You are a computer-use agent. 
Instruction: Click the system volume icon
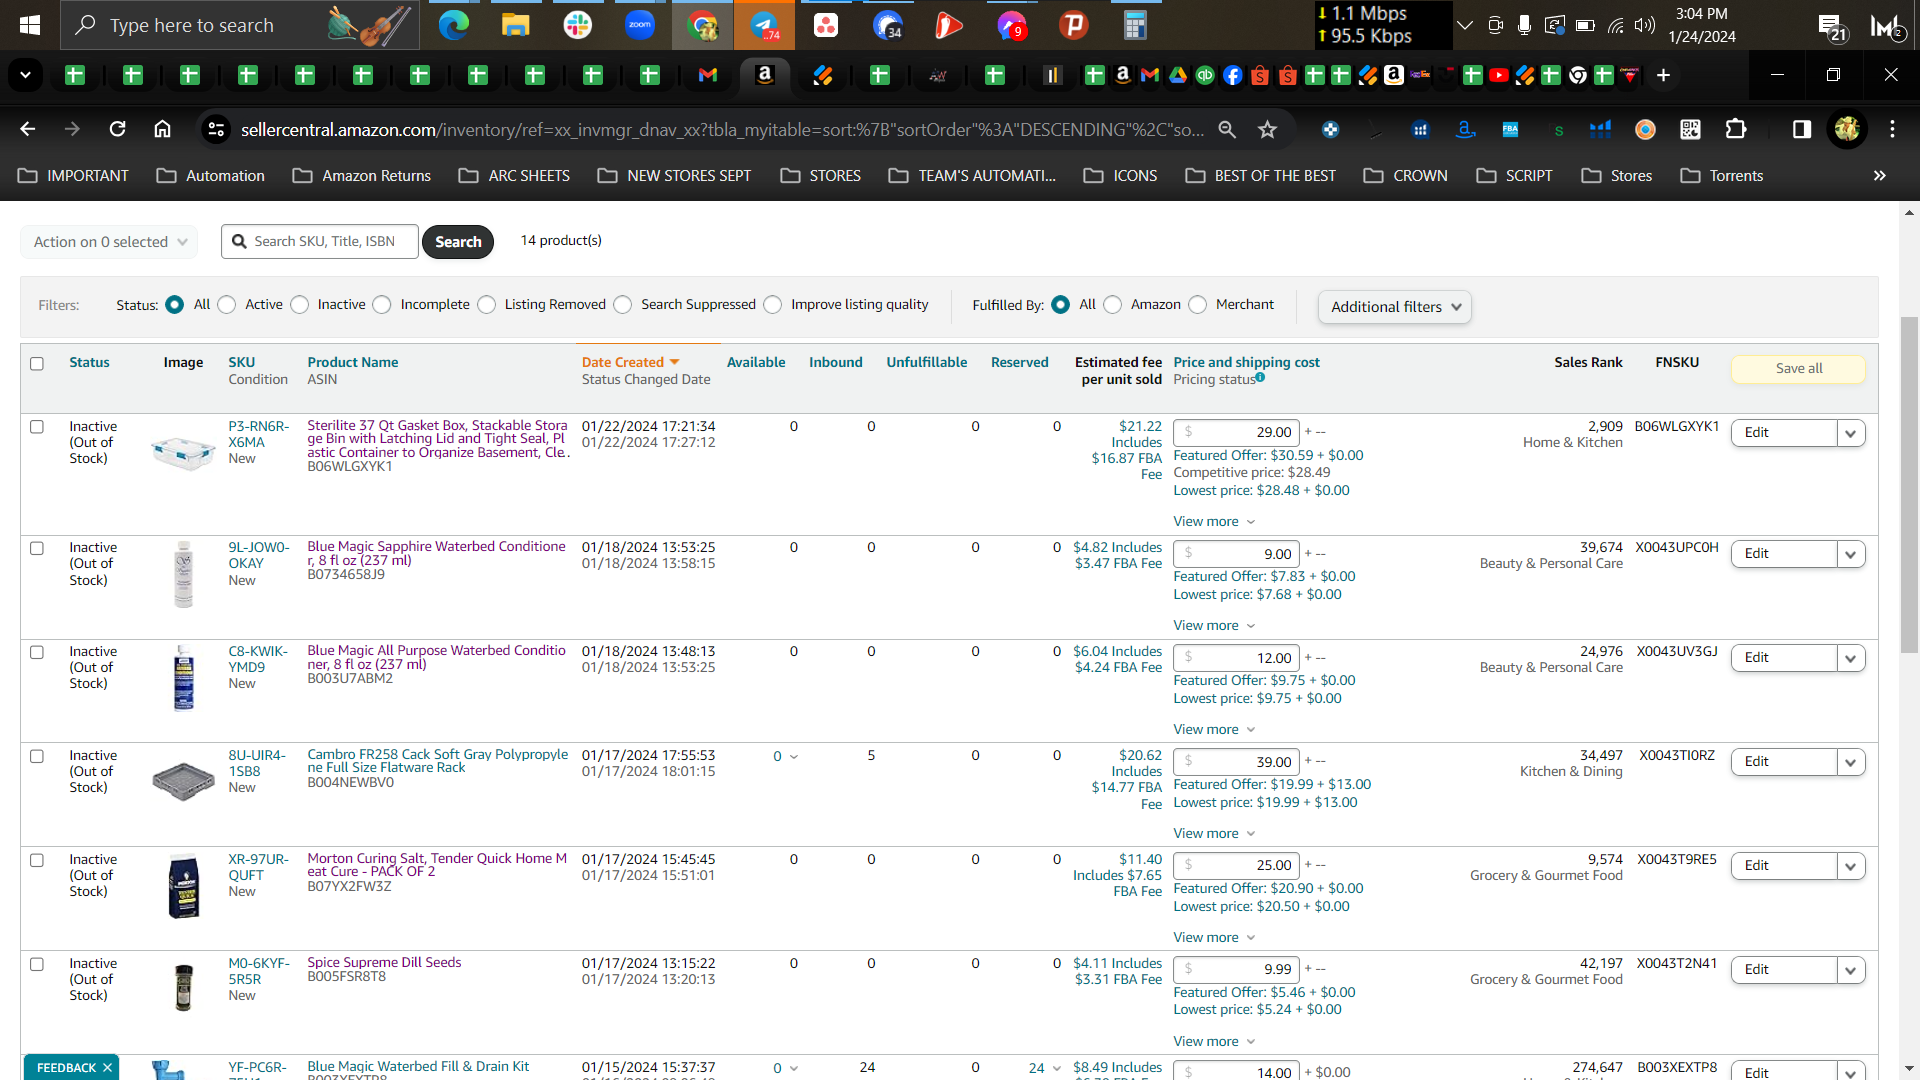click(x=1644, y=25)
